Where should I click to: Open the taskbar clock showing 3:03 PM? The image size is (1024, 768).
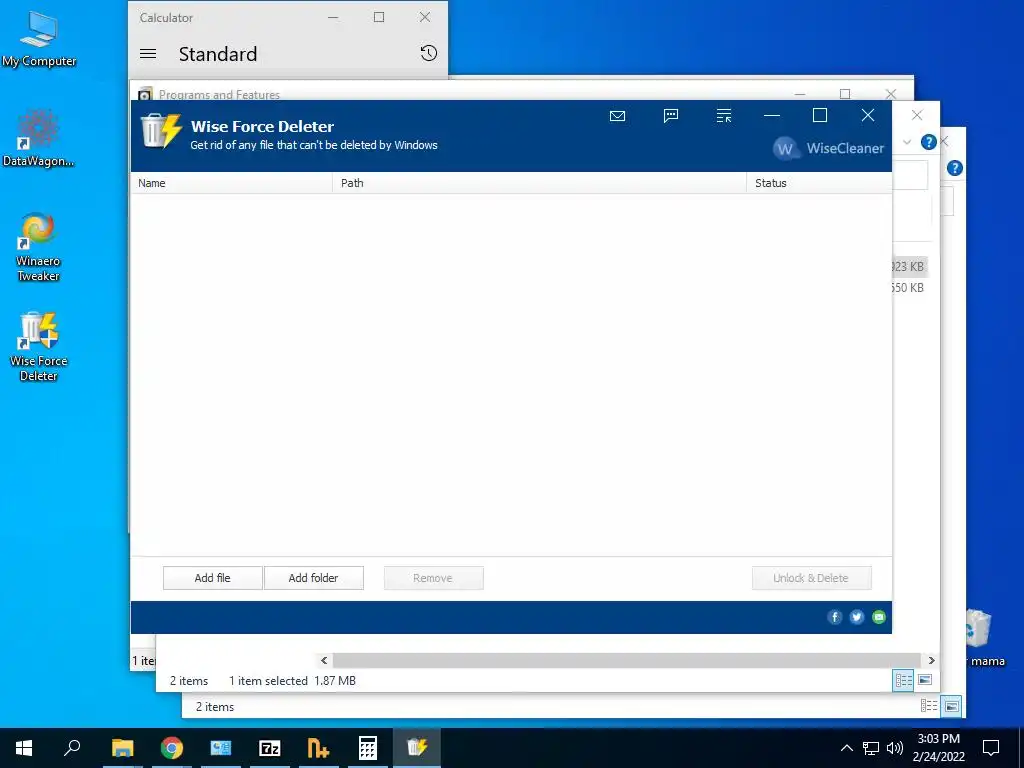click(x=938, y=748)
